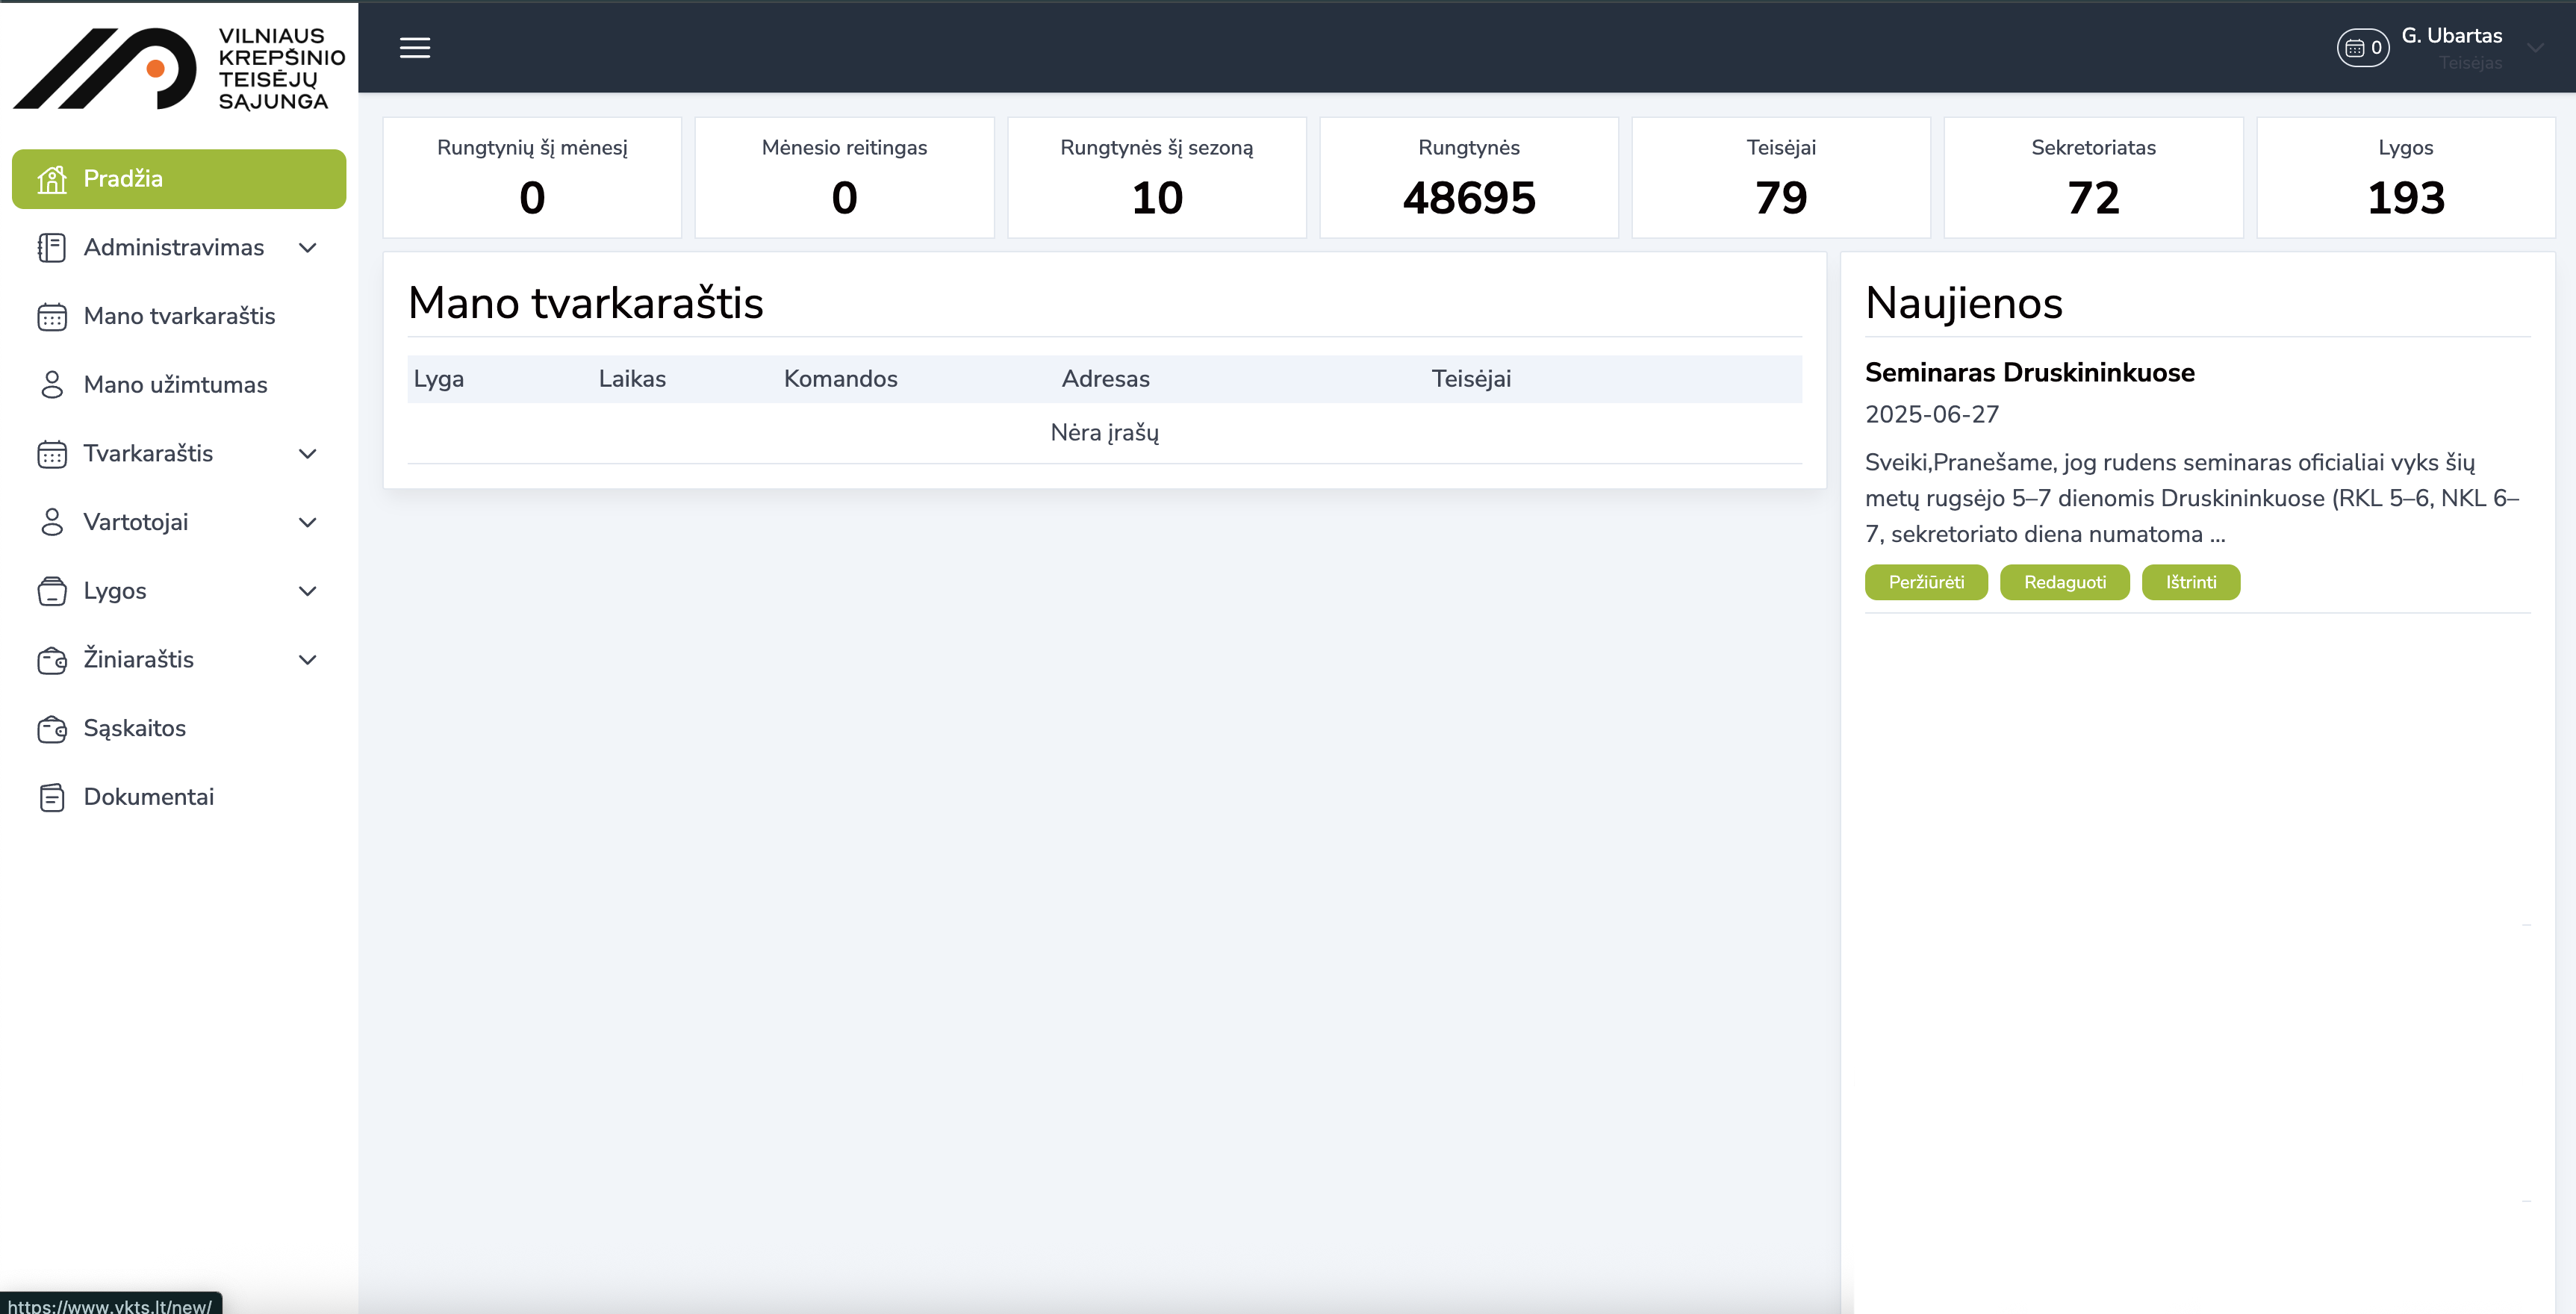Go to Pradžia menu item
Screen dimensions: 2576x1314
pos(179,179)
